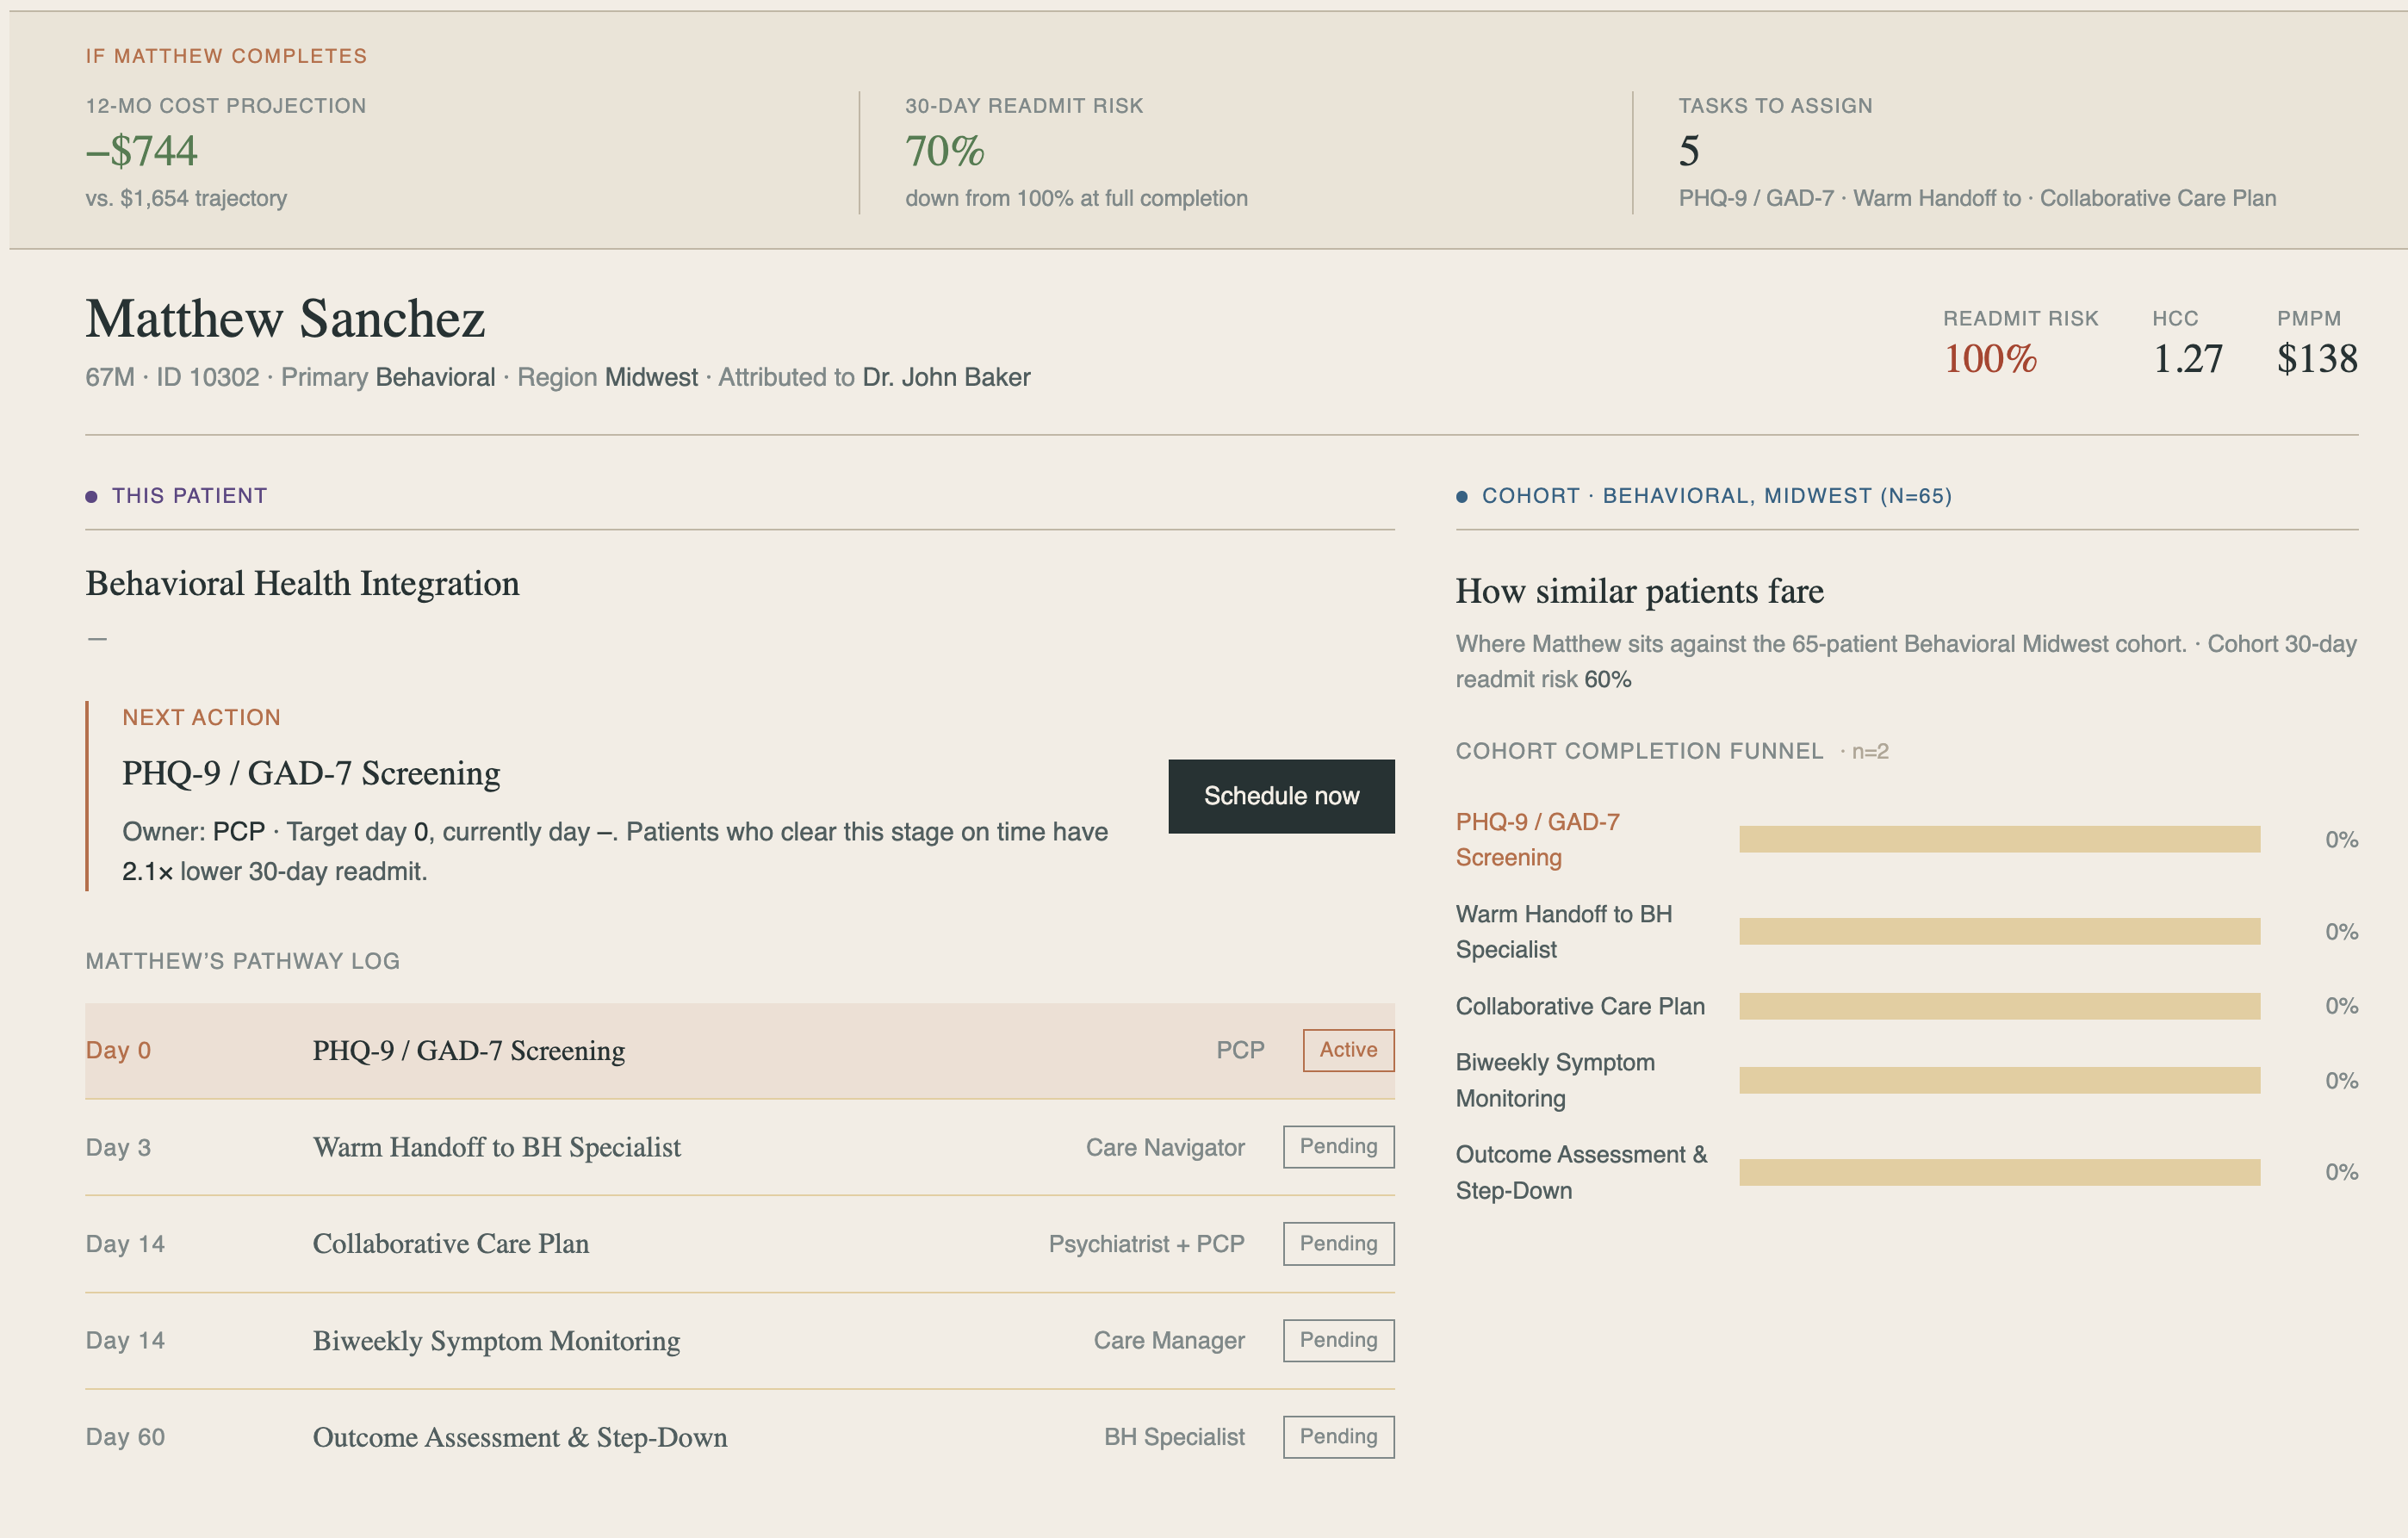The image size is (2408, 1538).
Task: Click the Schedule now button
Action: point(1281,796)
